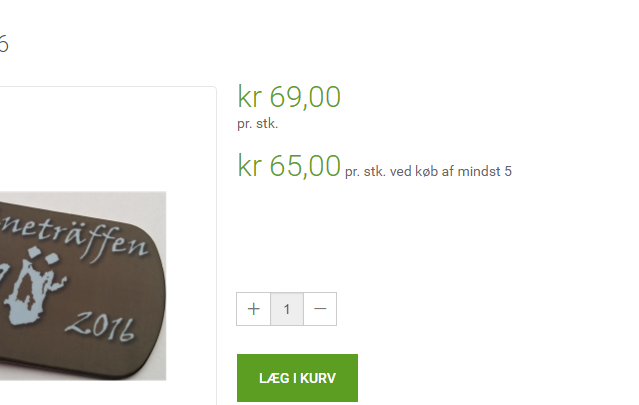Click the partial heading digit 6
Image resolution: width=639 pixels, height=405 pixels.
[x=4, y=44]
